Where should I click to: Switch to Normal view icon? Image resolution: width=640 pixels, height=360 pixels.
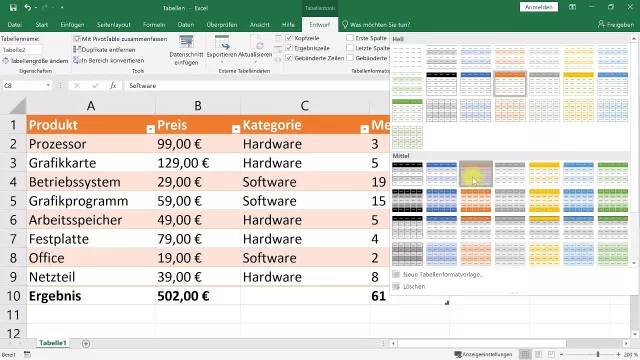[x=525, y=354]
